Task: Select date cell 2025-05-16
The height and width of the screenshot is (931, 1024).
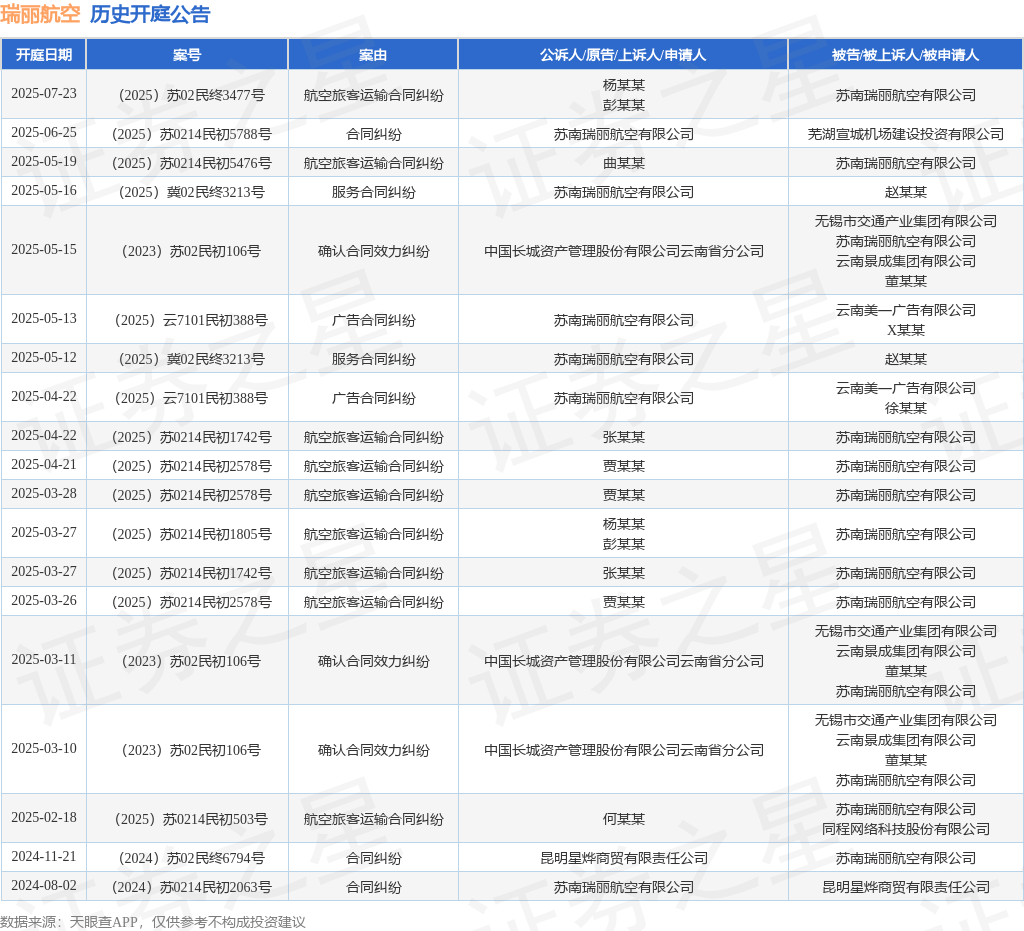Action: click(x=44, y=190)
